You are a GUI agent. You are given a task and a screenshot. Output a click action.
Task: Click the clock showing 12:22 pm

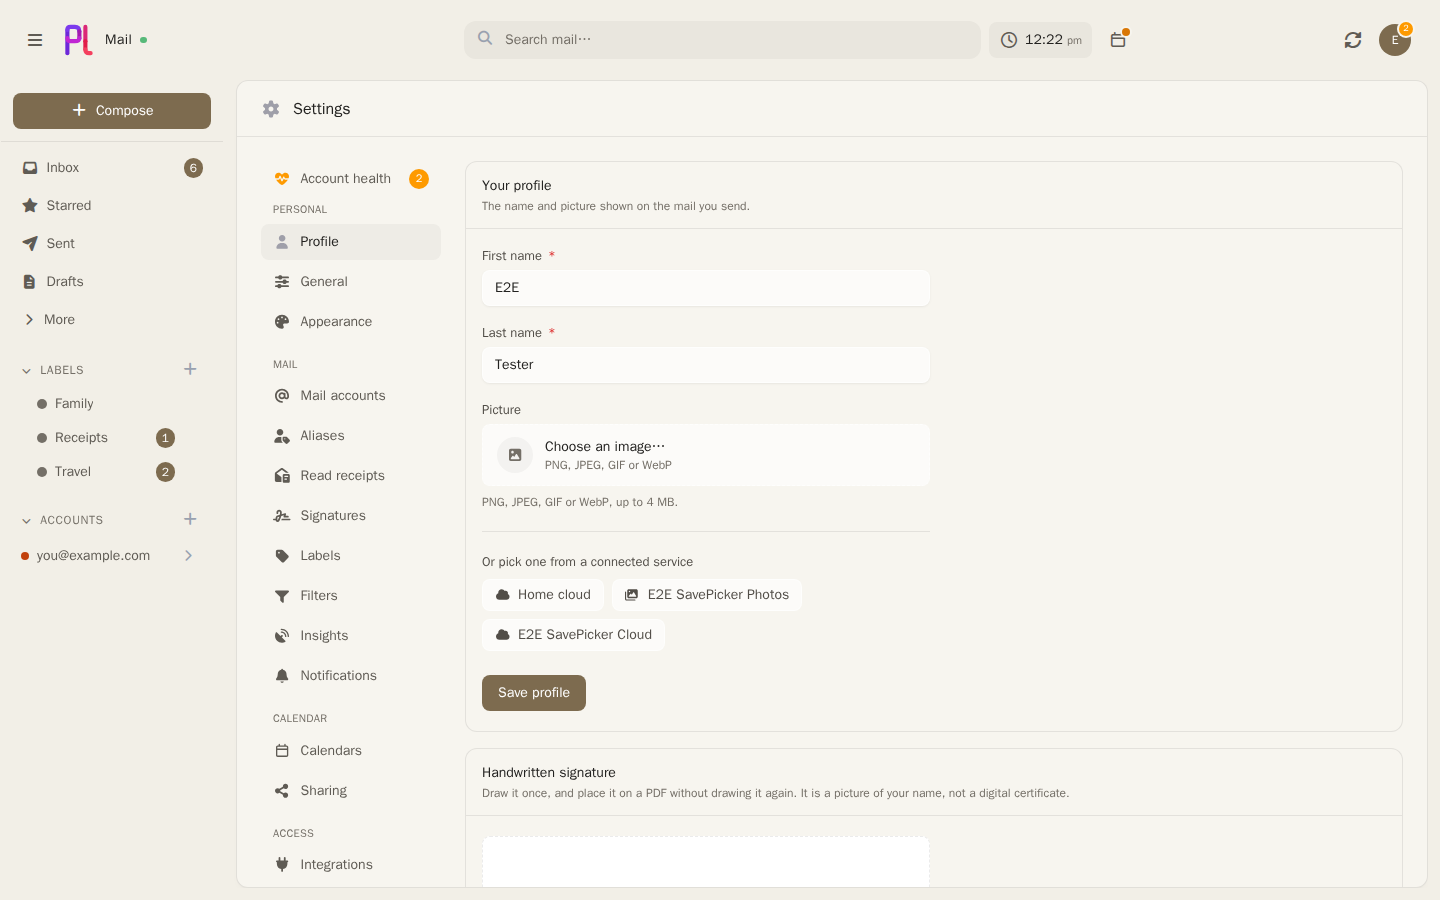[x=1040, y=40]
